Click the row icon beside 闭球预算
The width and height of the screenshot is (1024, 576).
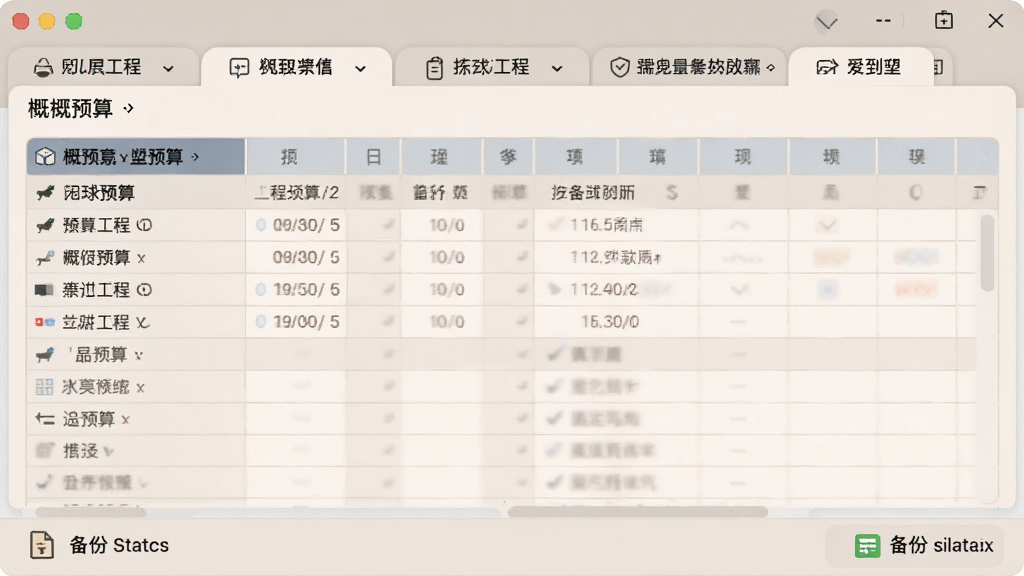tap(45, 193)
